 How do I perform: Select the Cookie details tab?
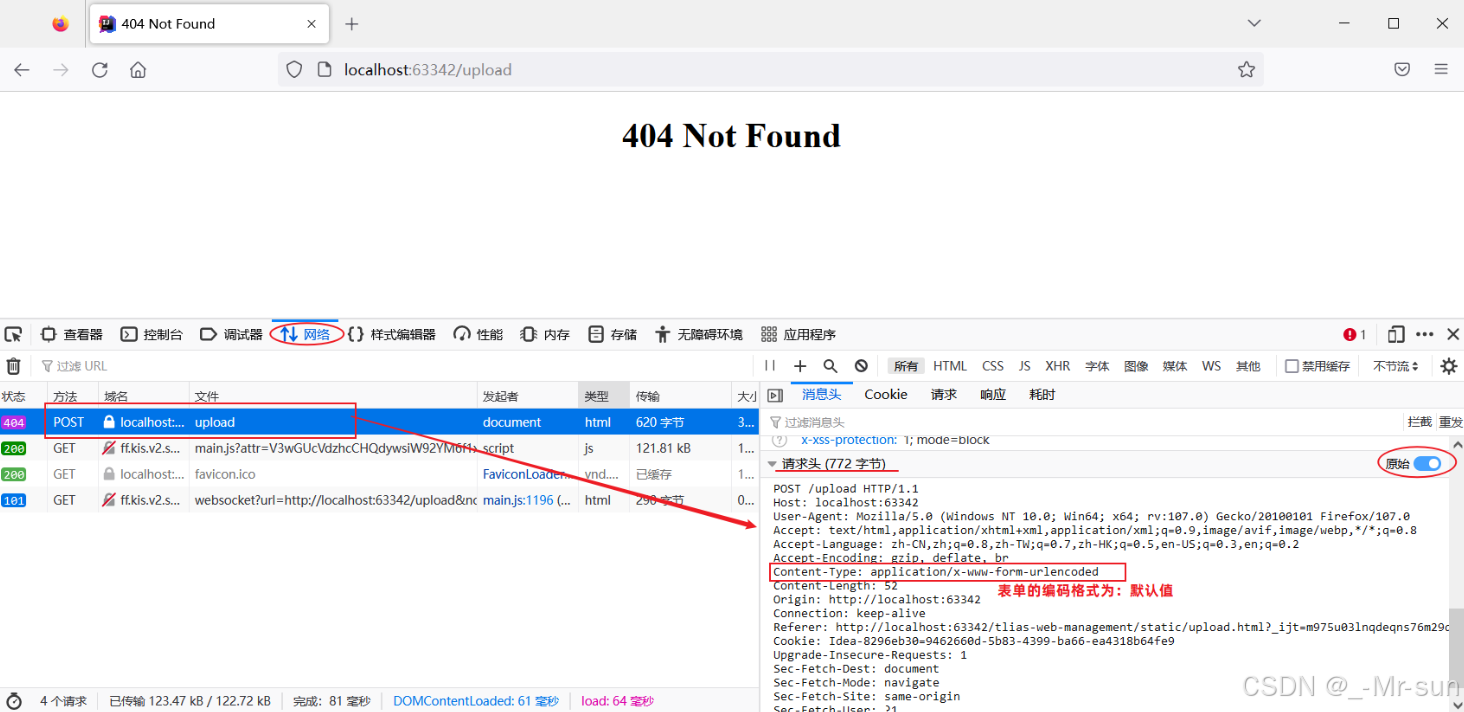(x=886, y=395)
